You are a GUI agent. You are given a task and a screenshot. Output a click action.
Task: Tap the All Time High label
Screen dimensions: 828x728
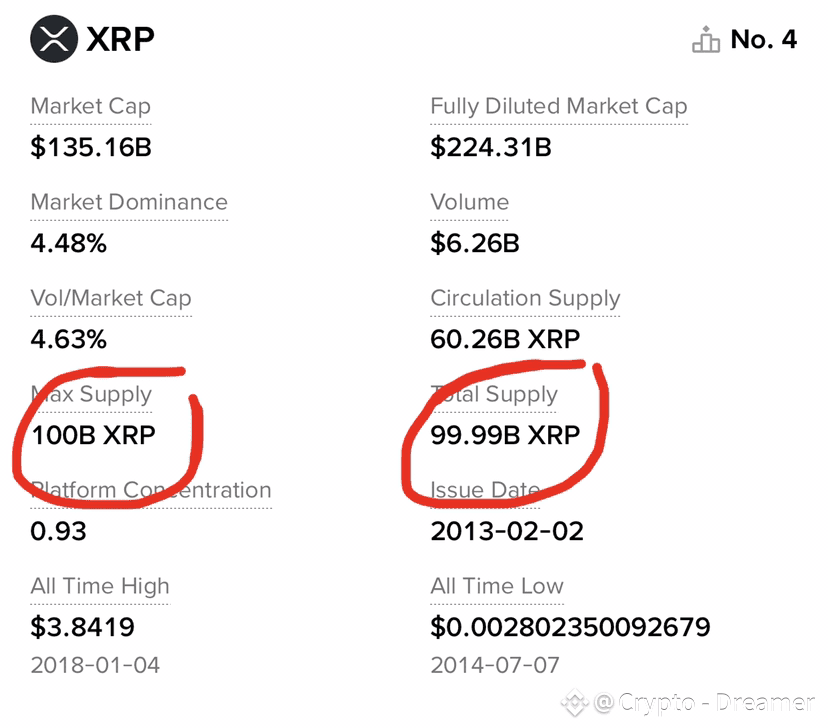(100, 587)
